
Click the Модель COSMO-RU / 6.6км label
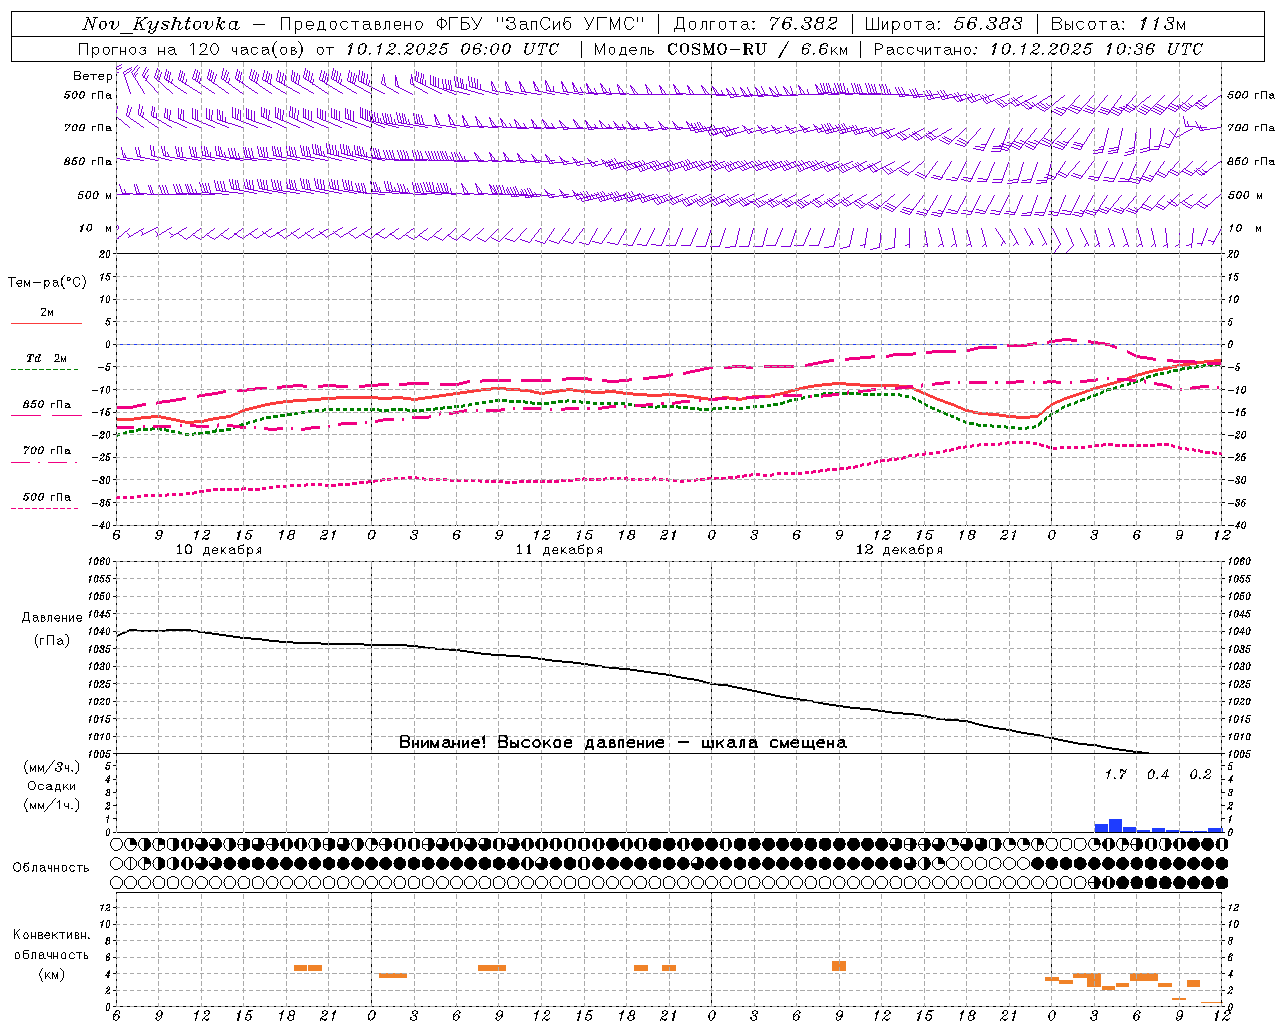pyautogui.click(x=721, y=49)
